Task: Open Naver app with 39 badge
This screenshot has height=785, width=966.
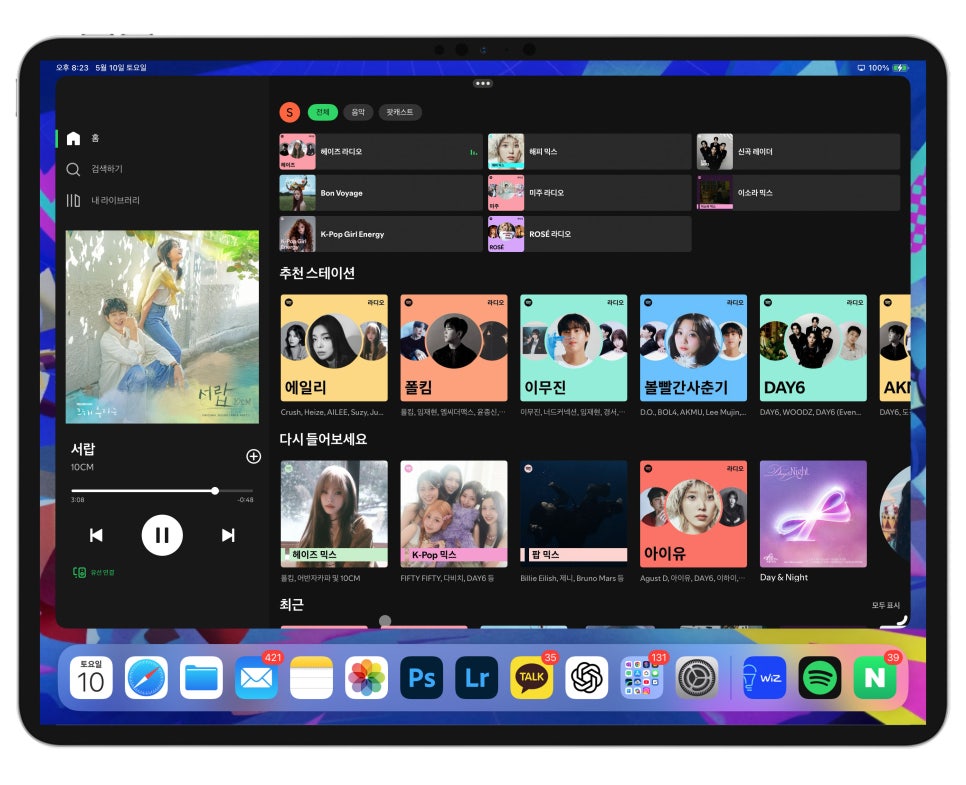Action: pyautogui.click(x=875, y=678)
